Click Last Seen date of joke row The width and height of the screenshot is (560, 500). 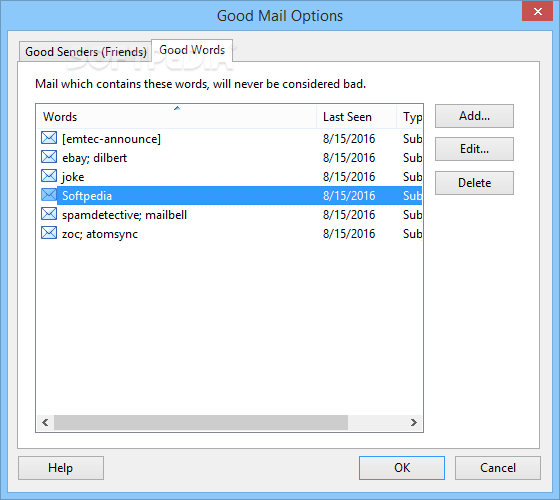click(x=349, y=177)
